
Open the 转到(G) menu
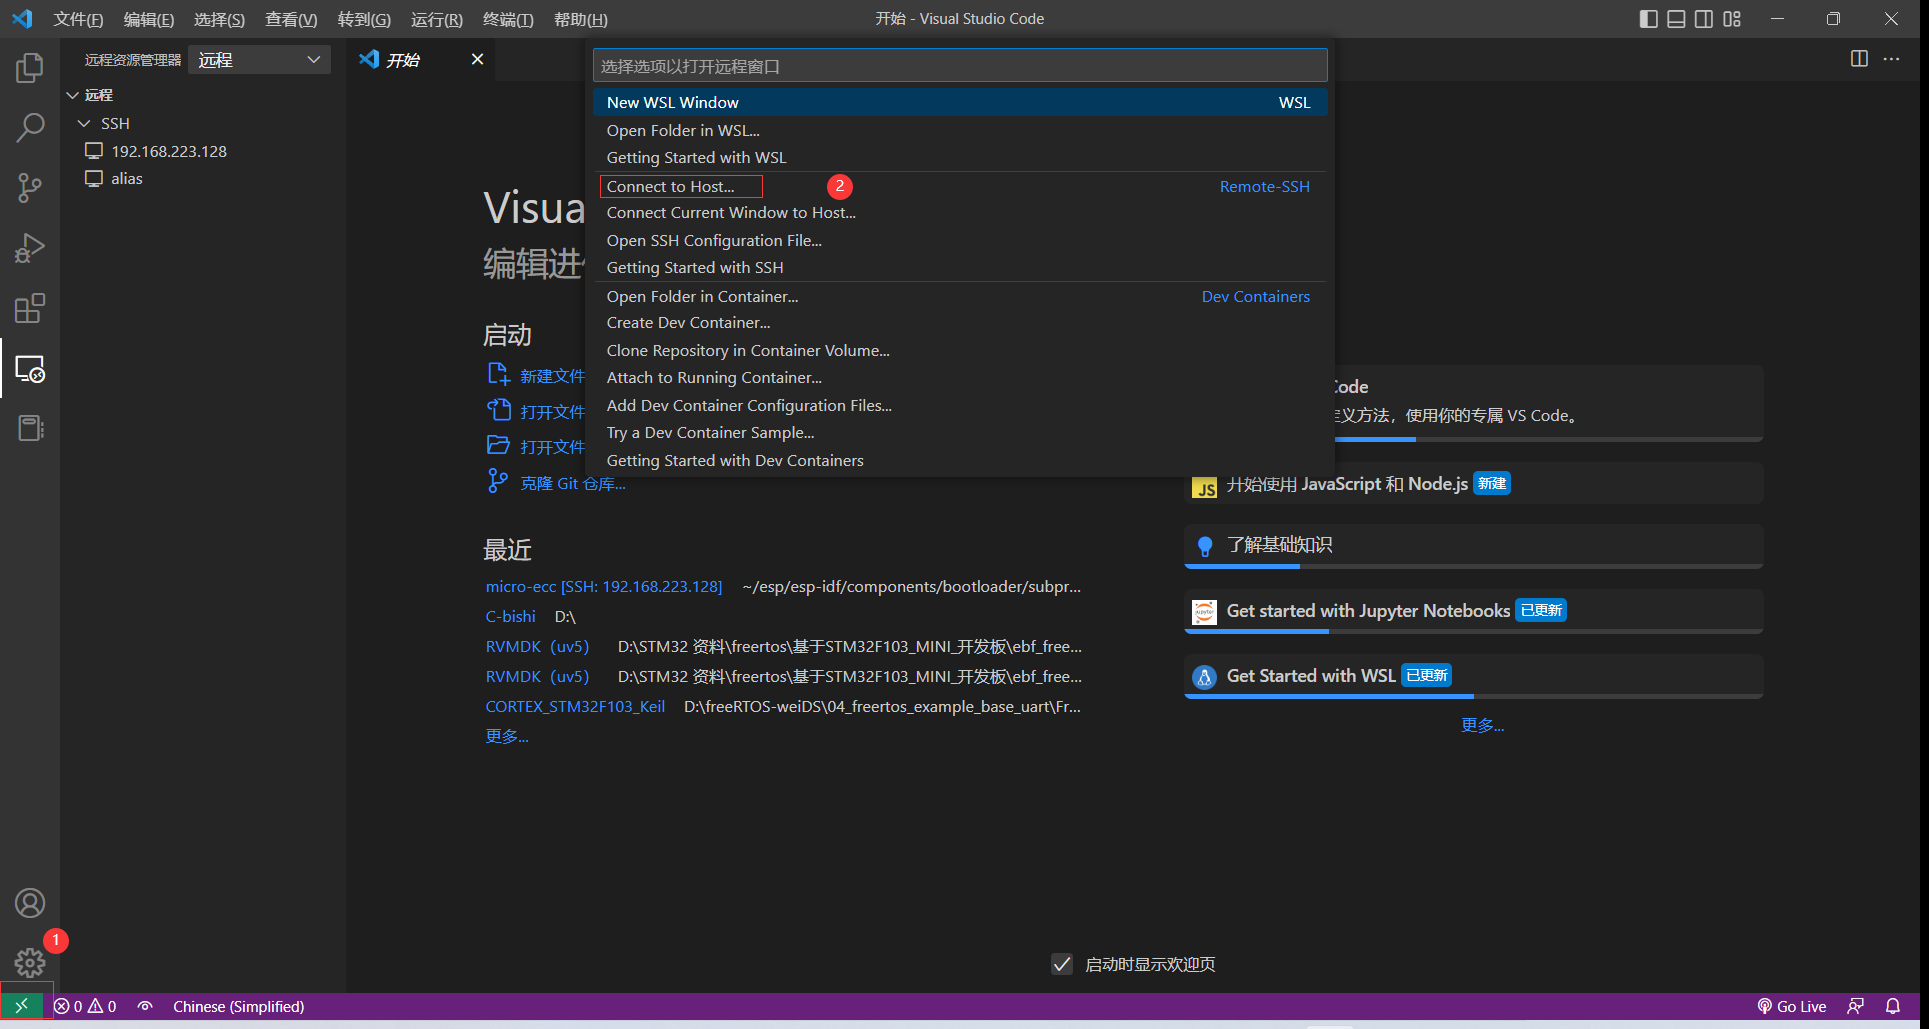point(364,19)
